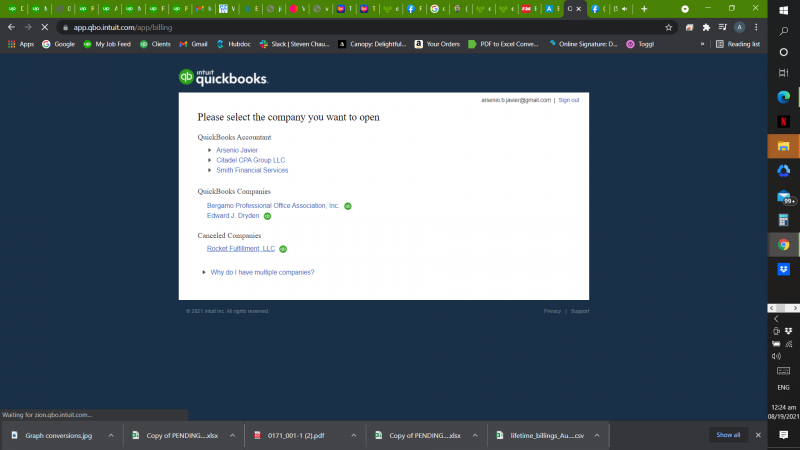Click the Intuit QuickBooks logo
Screen dimensions: 800x450
(223, 78)
